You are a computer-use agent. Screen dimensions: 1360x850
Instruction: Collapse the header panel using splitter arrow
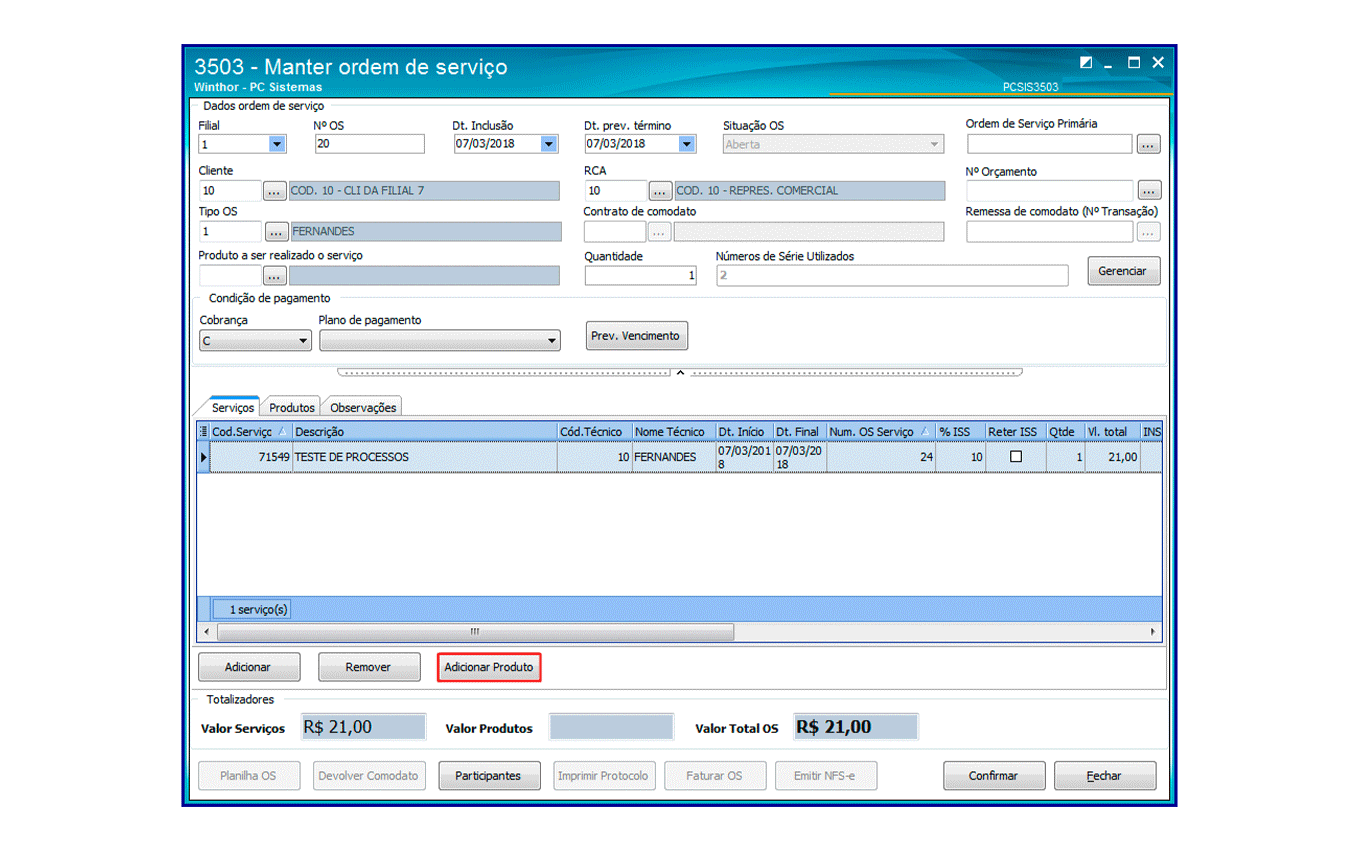(680, 373)
